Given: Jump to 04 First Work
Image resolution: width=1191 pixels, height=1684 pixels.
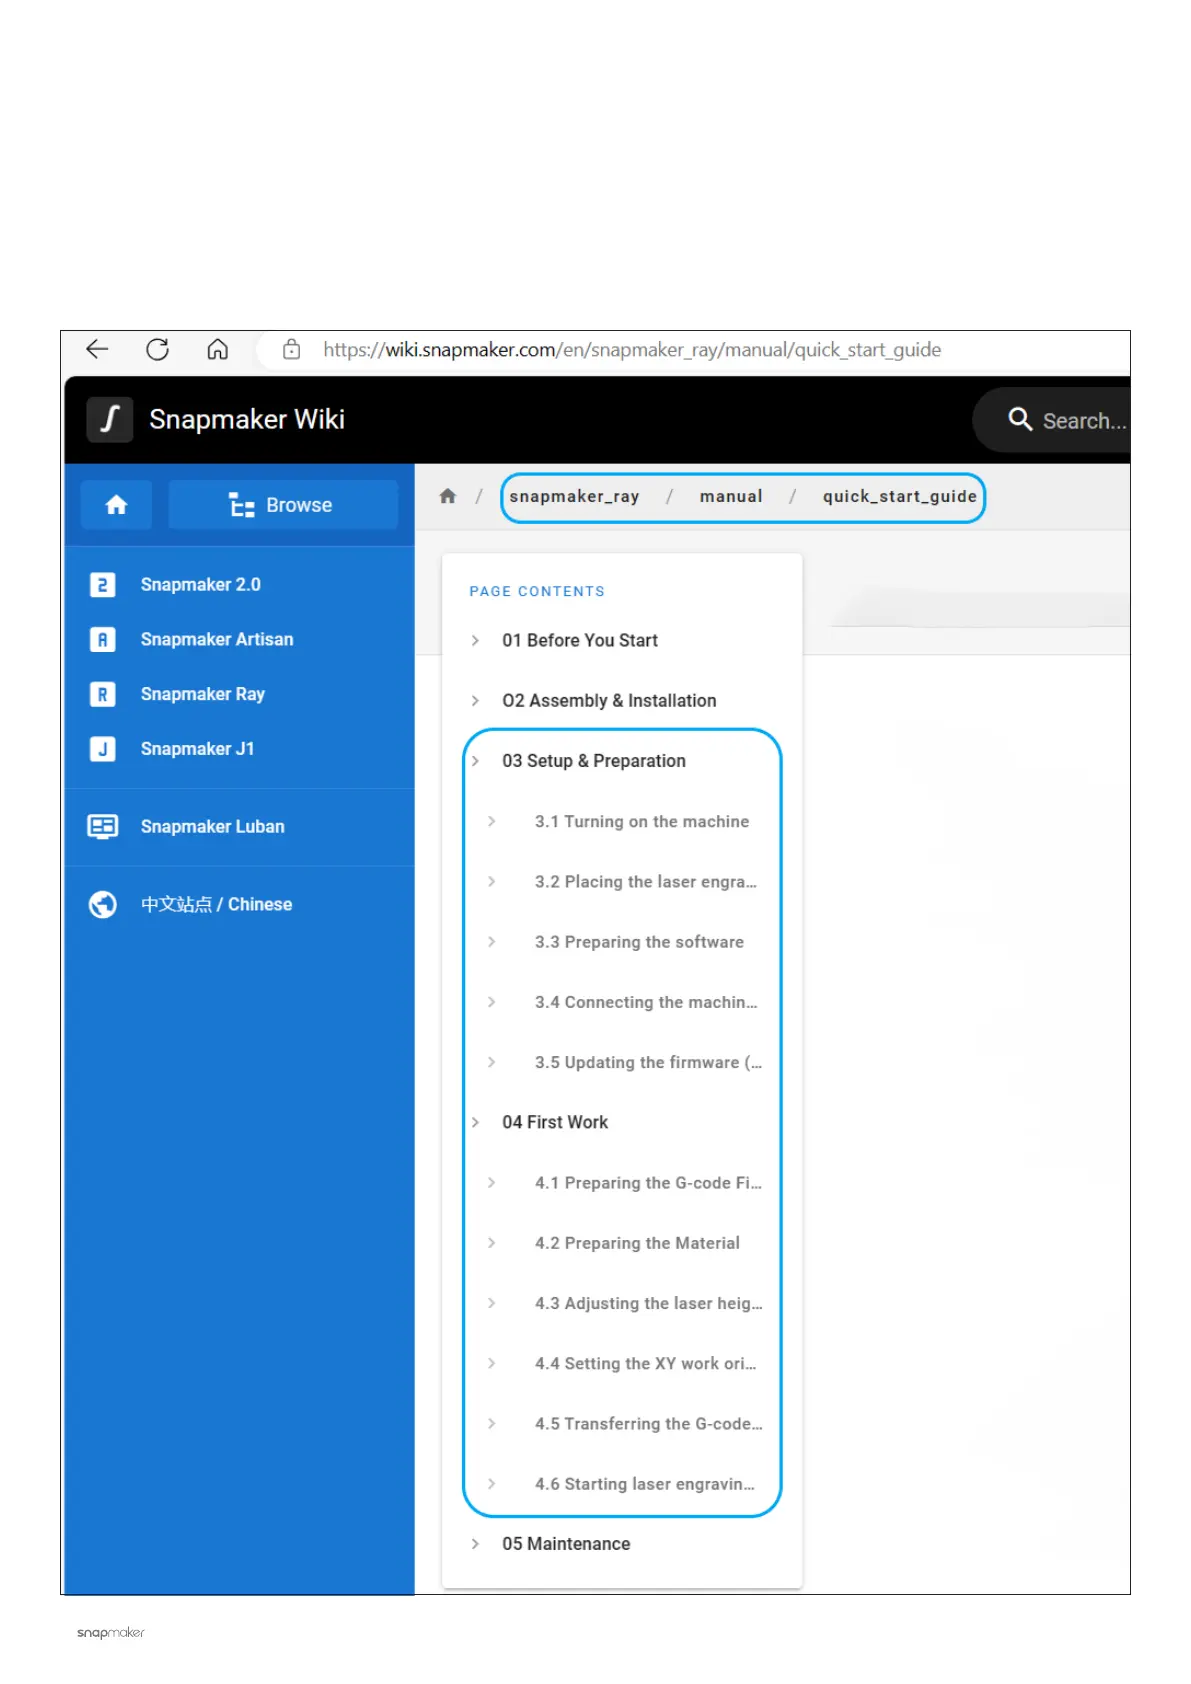Looking at the screenshot, I should [555, 1122].
